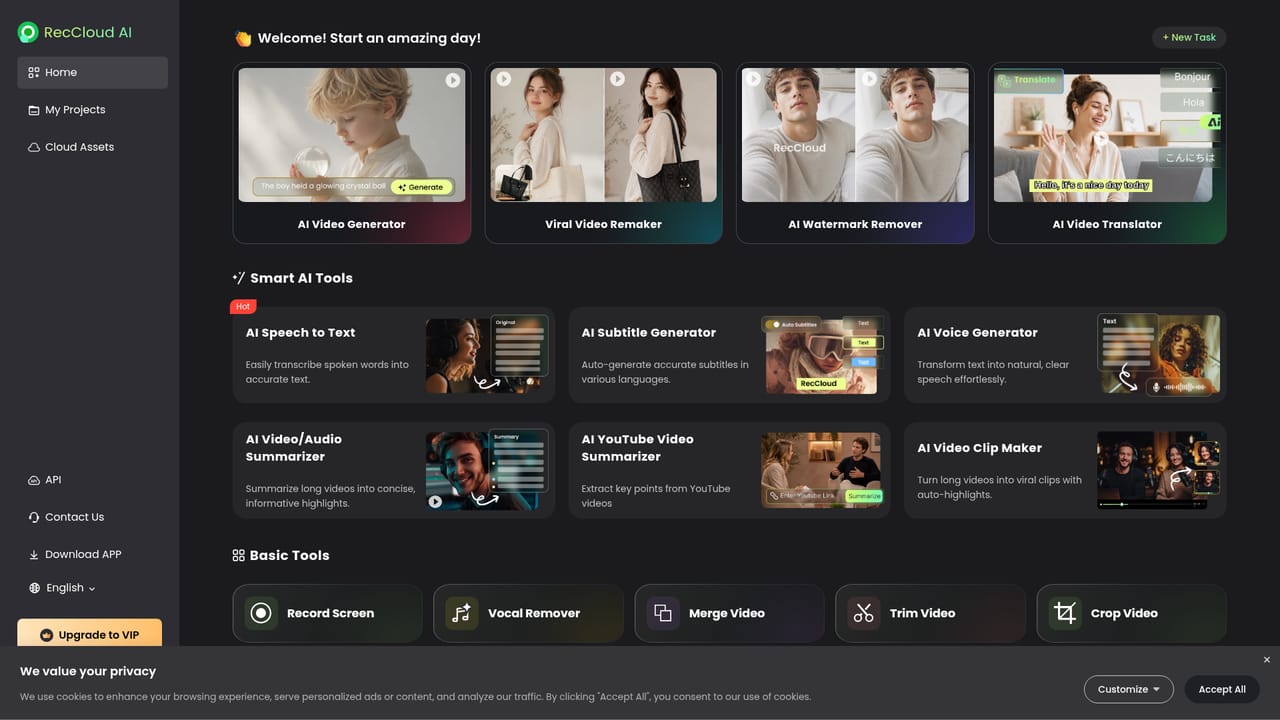Click the globe language icon
This screenshot has width=1280, height=720.
point(35,588)
